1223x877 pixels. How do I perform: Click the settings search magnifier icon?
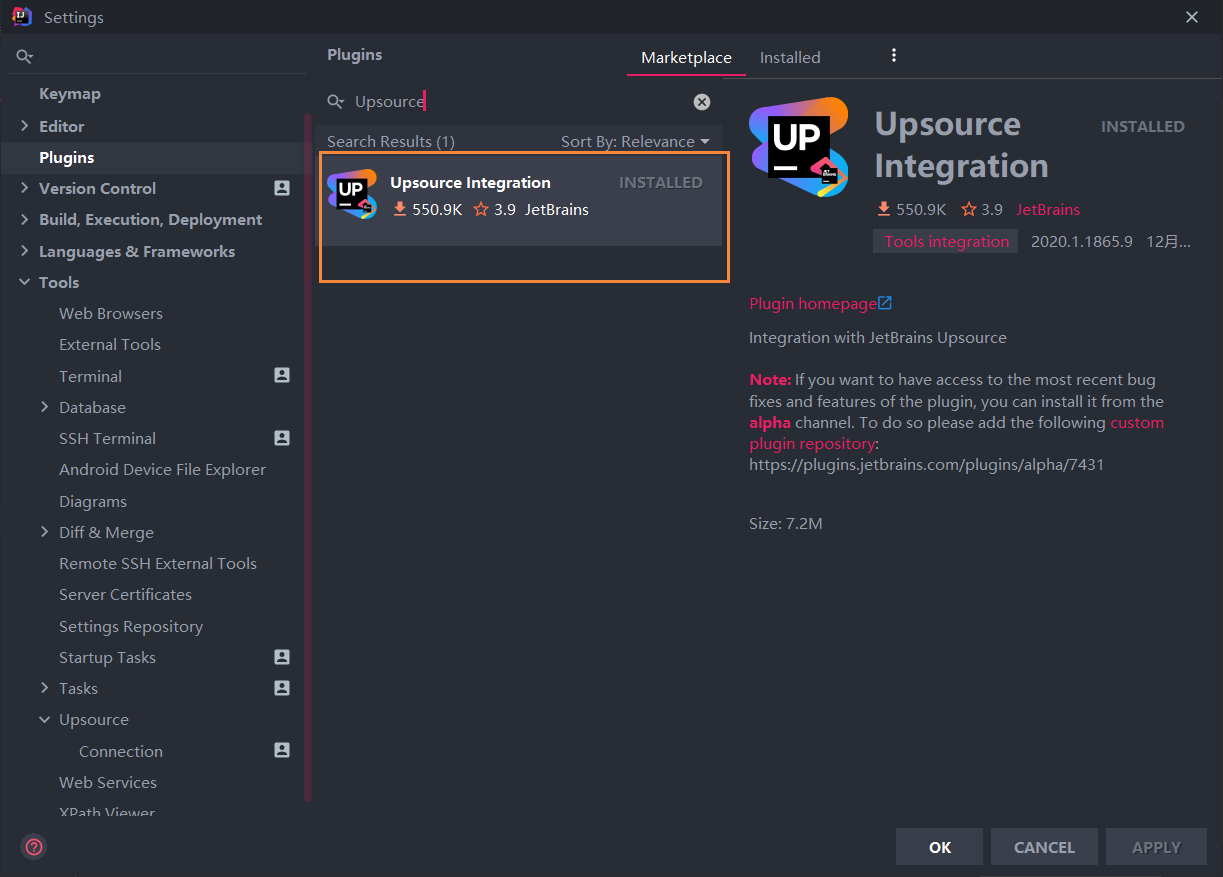click(25, 57)
